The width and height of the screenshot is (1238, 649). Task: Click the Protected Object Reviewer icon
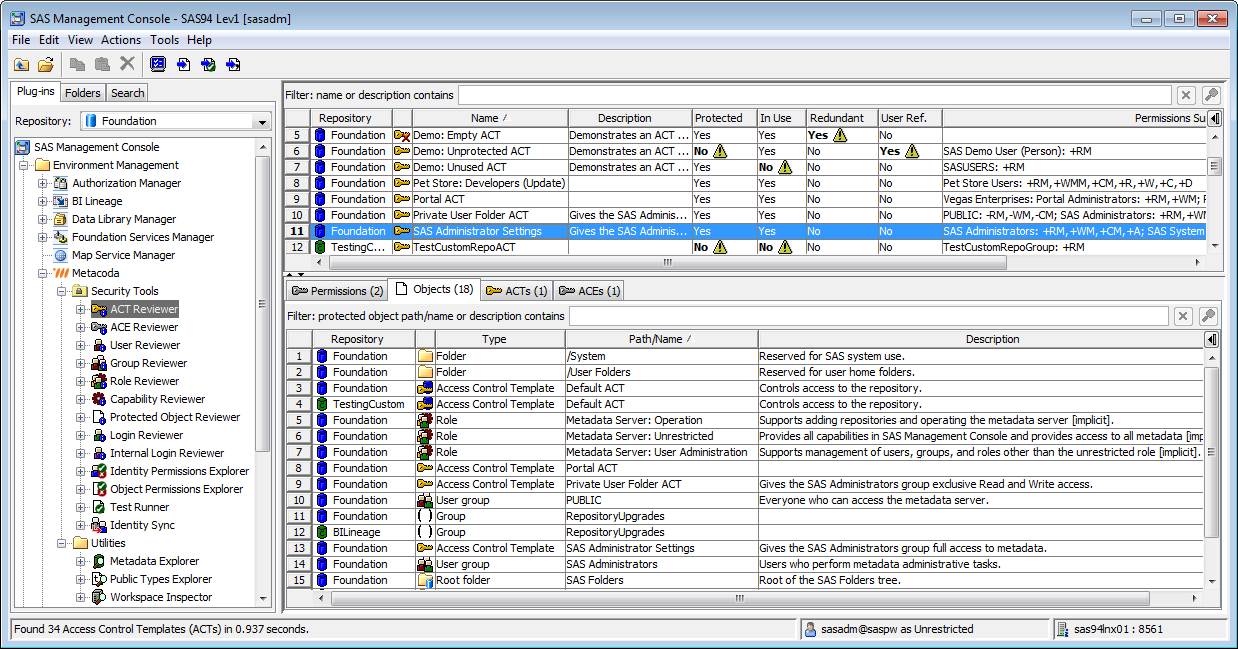pos(99,417)
